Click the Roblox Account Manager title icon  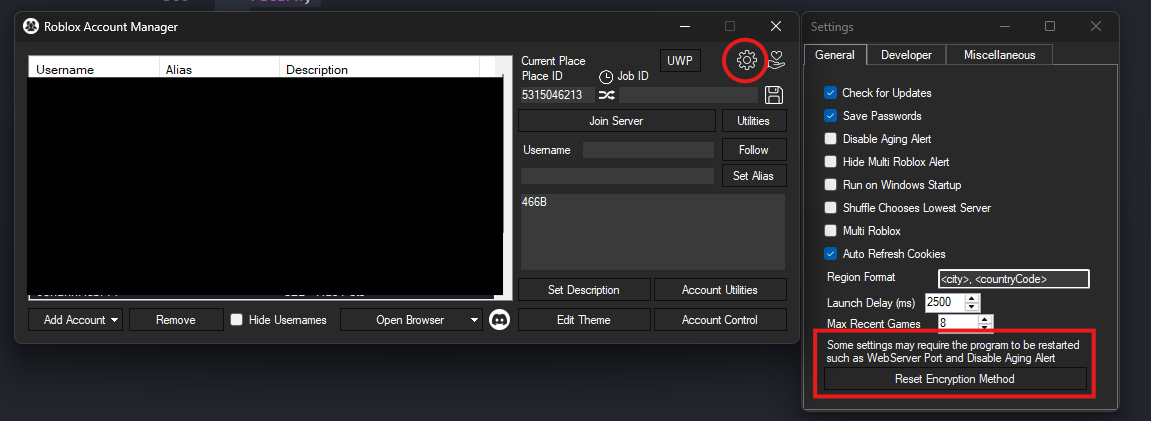pos(31,26)
